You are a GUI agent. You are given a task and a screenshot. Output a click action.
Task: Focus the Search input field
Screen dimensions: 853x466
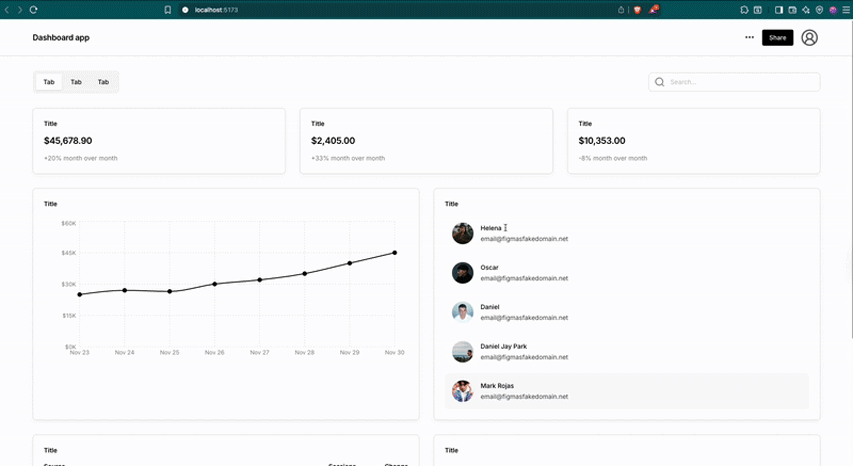coord(740,82)
